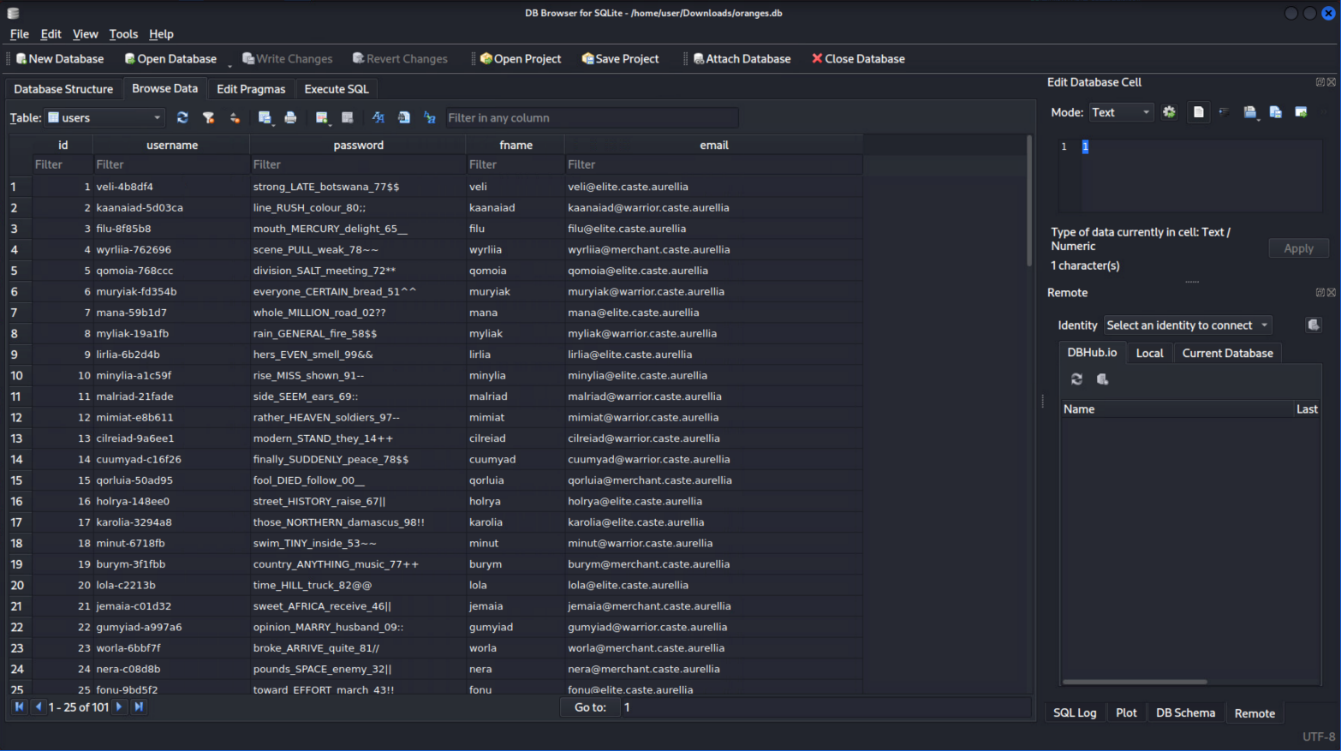Viewport: 1341px width, 751px height.
Task: Sort by the email column header
Action: [x=714, y=145]
